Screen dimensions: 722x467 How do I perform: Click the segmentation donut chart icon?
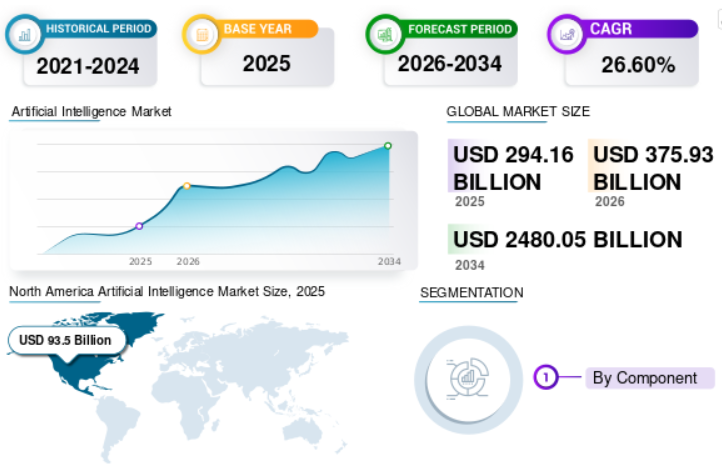[x=468, y=379]
